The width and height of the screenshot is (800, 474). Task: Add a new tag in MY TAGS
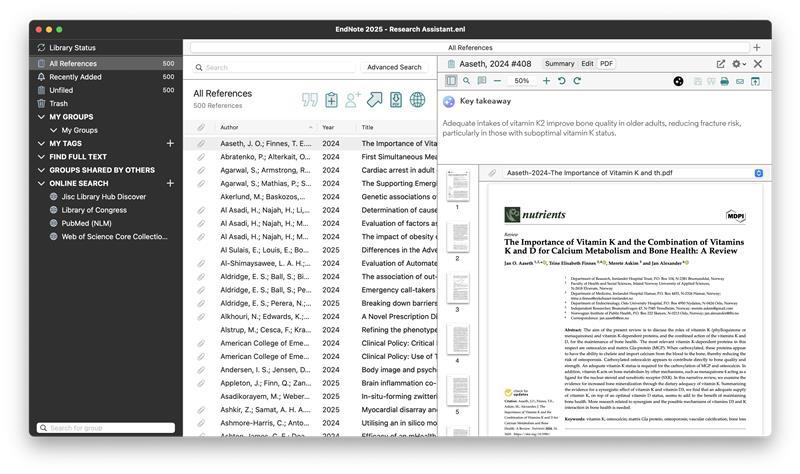pos(170,143)
